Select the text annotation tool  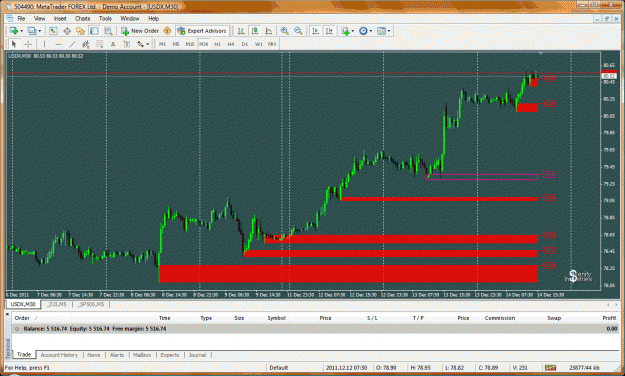click(113, 44)
